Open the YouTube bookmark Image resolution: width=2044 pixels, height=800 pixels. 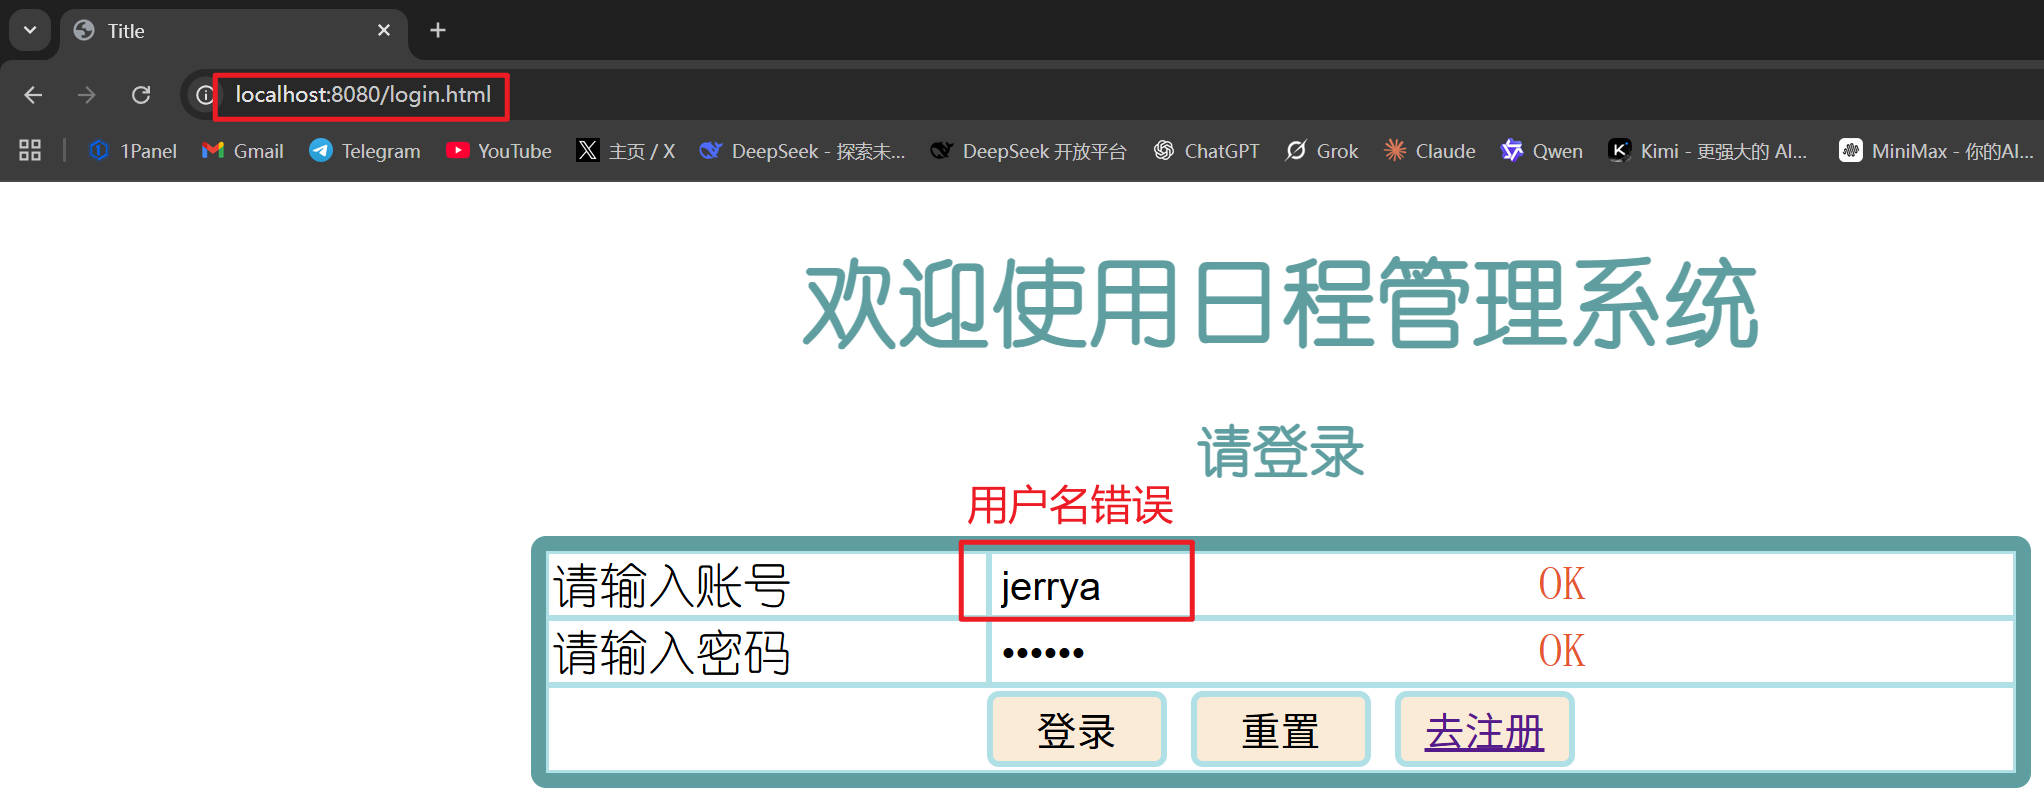pos(499,151)
